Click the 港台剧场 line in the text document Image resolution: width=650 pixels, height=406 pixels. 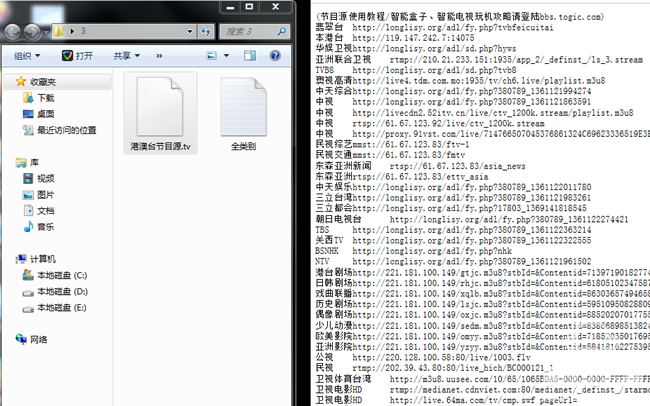(483, 272)
